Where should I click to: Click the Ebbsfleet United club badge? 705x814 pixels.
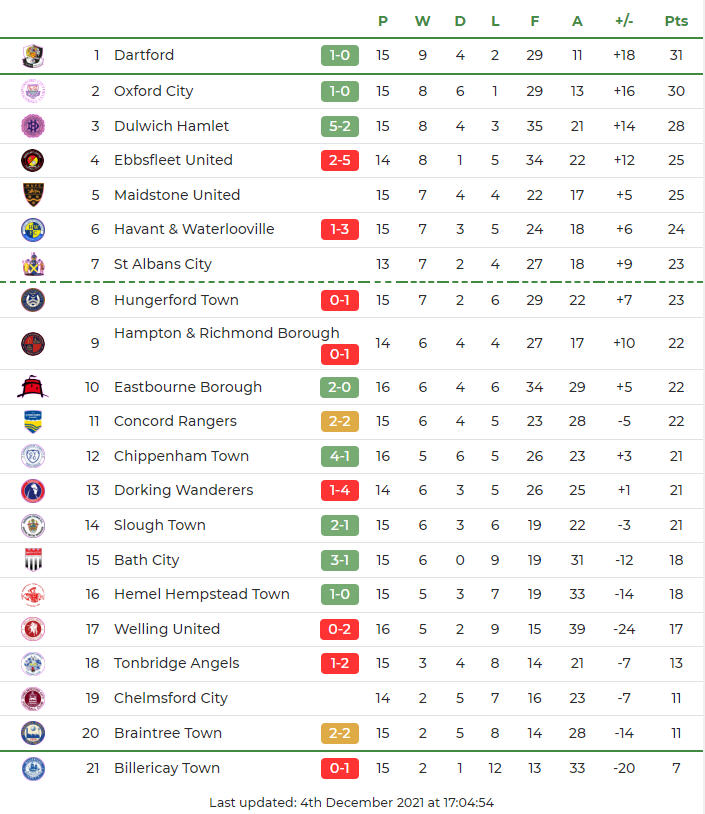(x=33, y=160)
